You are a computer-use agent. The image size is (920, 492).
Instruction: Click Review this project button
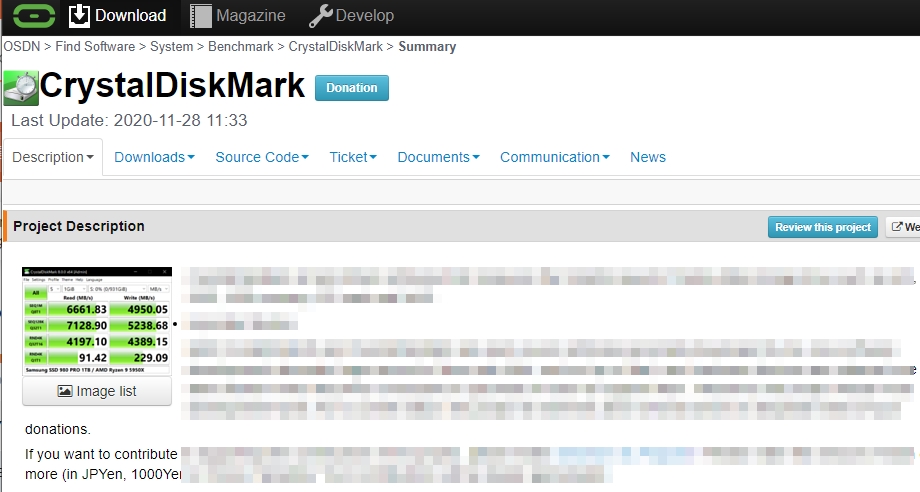click(823, 227)
